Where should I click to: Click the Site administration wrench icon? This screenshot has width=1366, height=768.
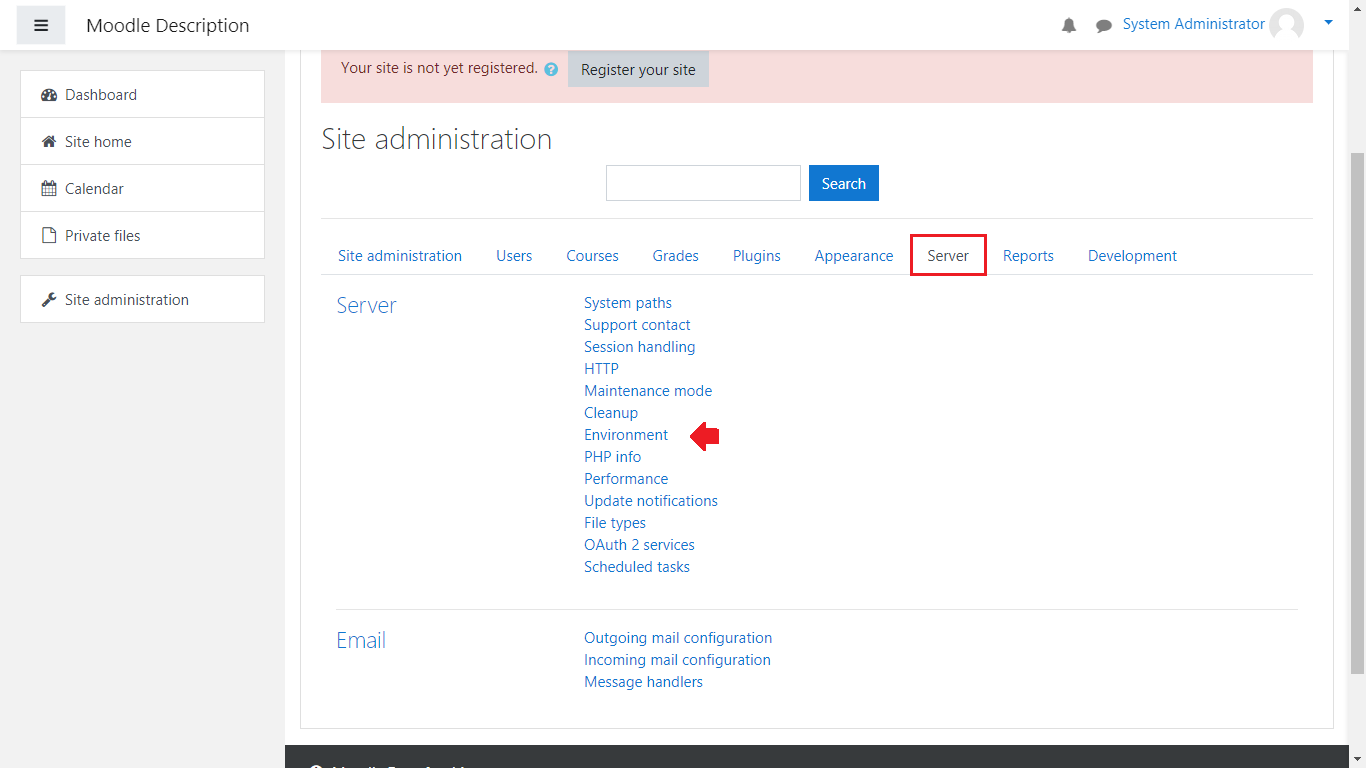49,300
